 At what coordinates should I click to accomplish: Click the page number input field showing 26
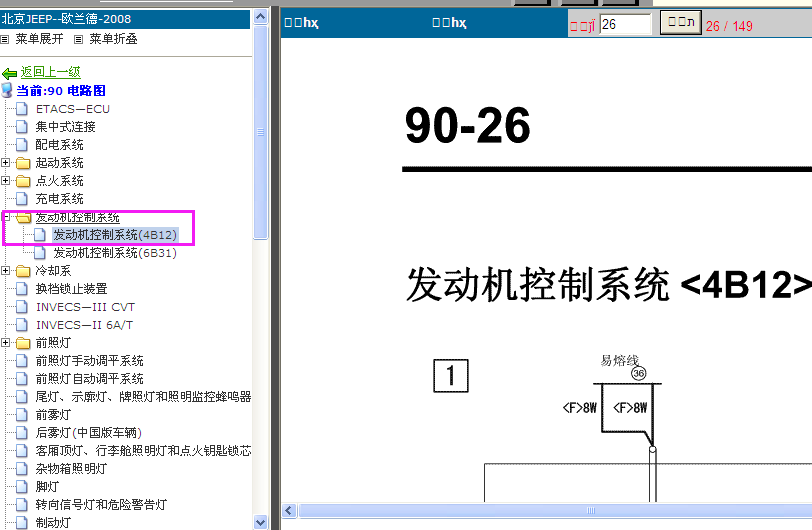625,24
